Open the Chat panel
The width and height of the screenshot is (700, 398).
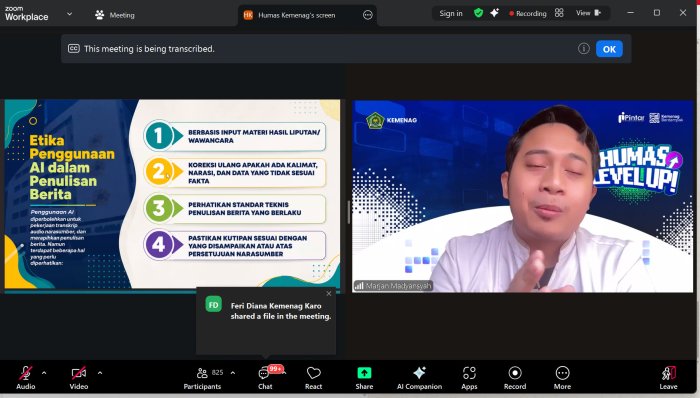click(265, 378)
